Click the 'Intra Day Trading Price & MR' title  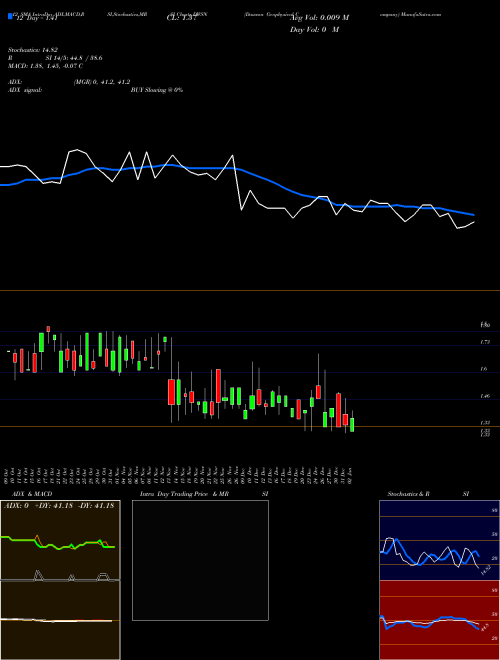point(184,494)
